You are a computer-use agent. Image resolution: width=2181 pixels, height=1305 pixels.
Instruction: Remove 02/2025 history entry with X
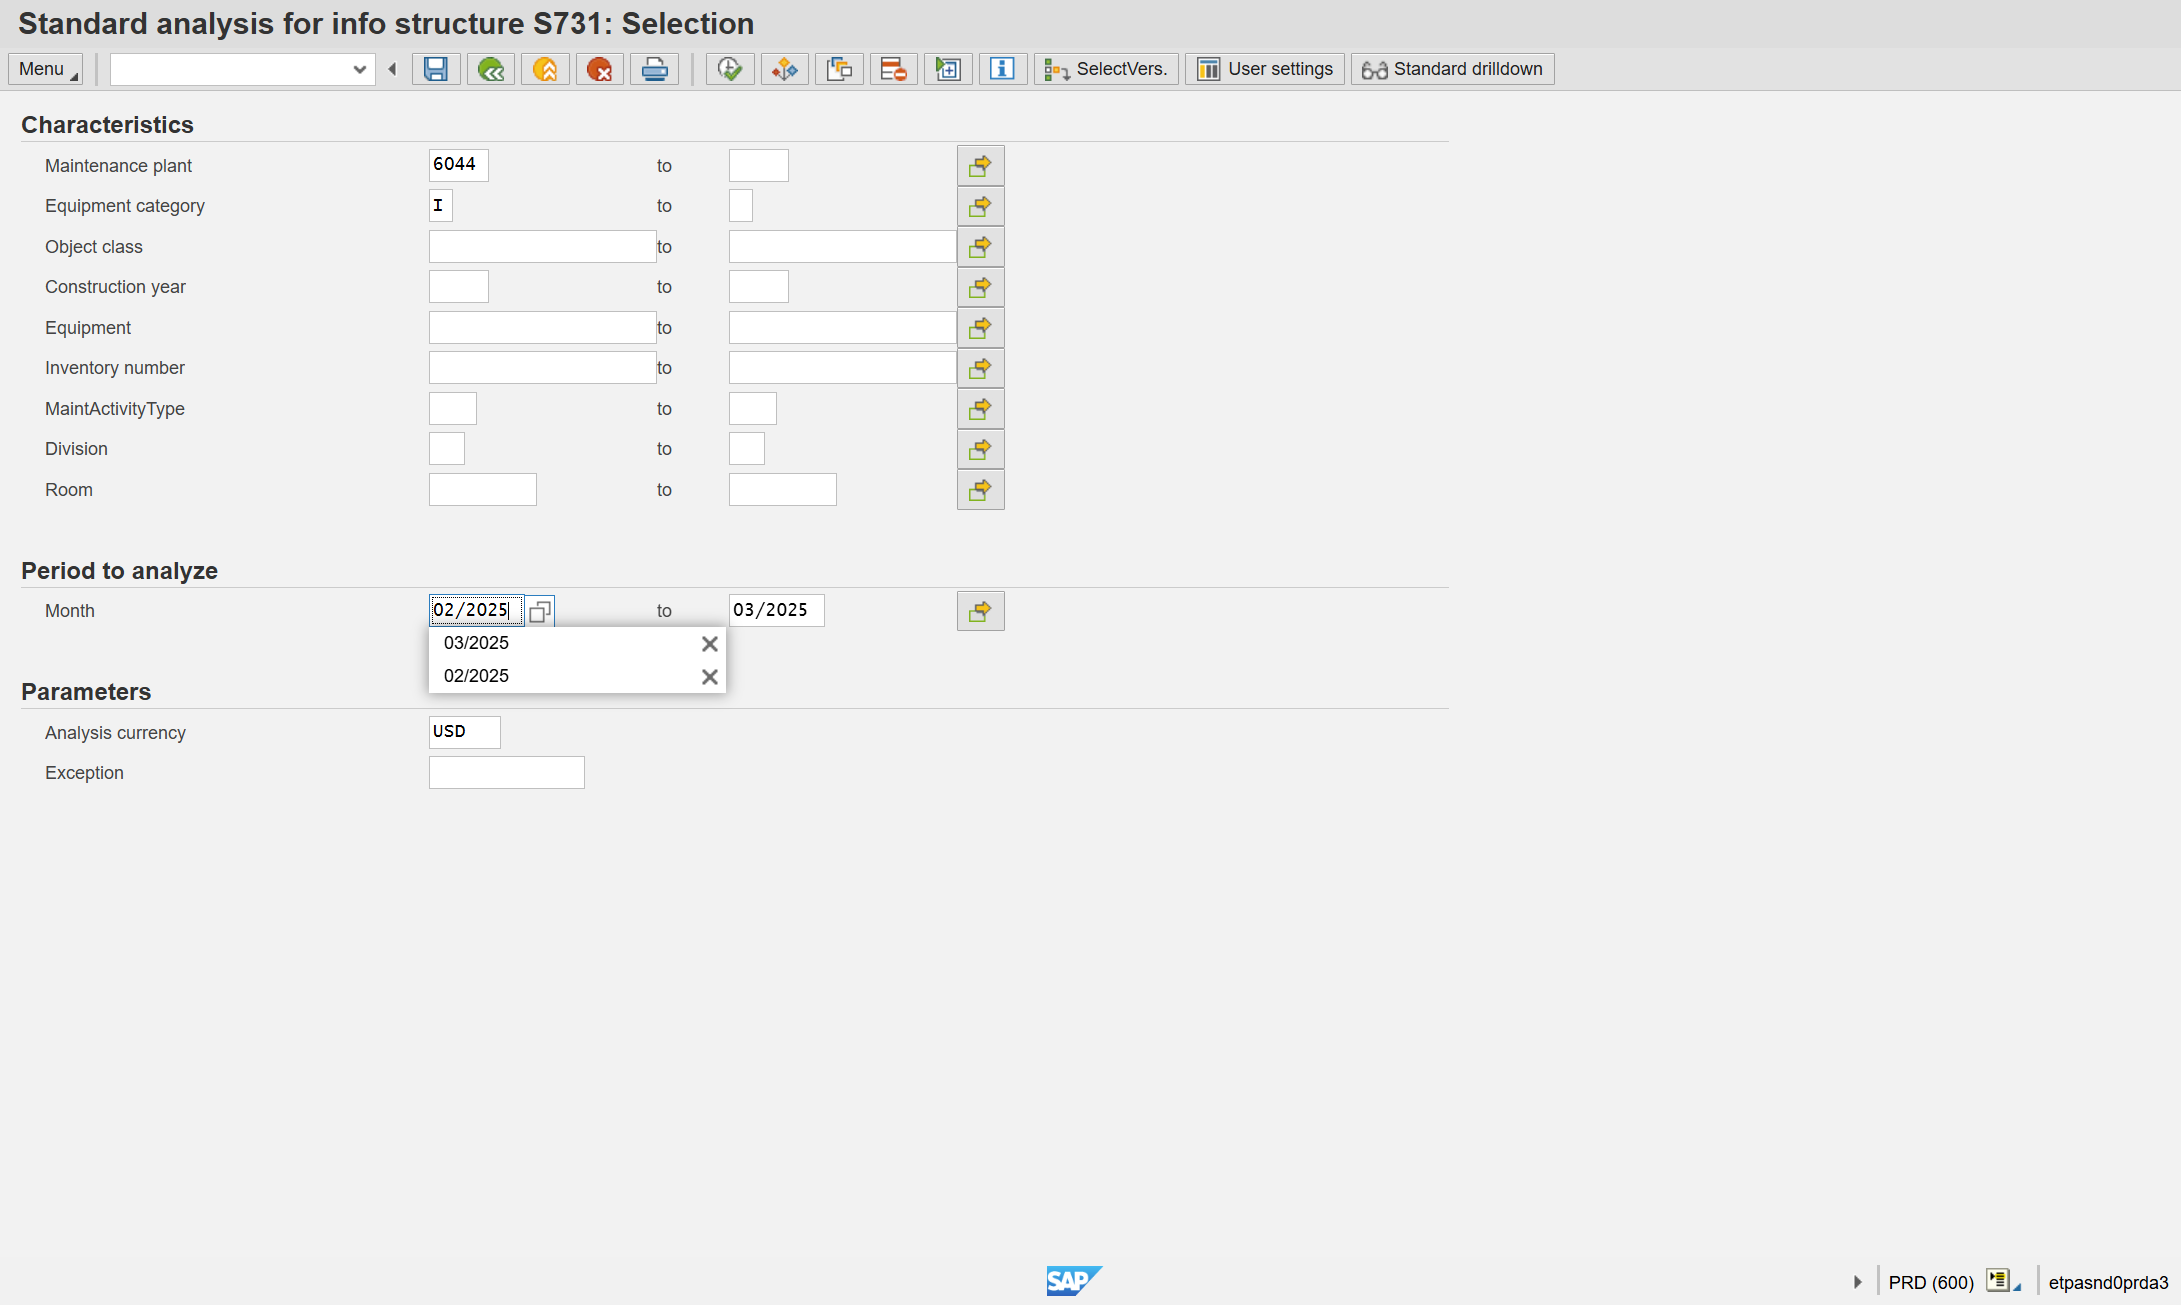click(x=710, y=677)
